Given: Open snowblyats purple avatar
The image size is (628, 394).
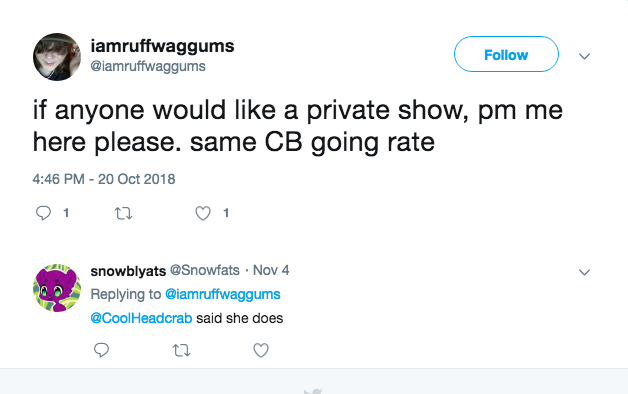Looking at the screenshot, I should [57, 288].
